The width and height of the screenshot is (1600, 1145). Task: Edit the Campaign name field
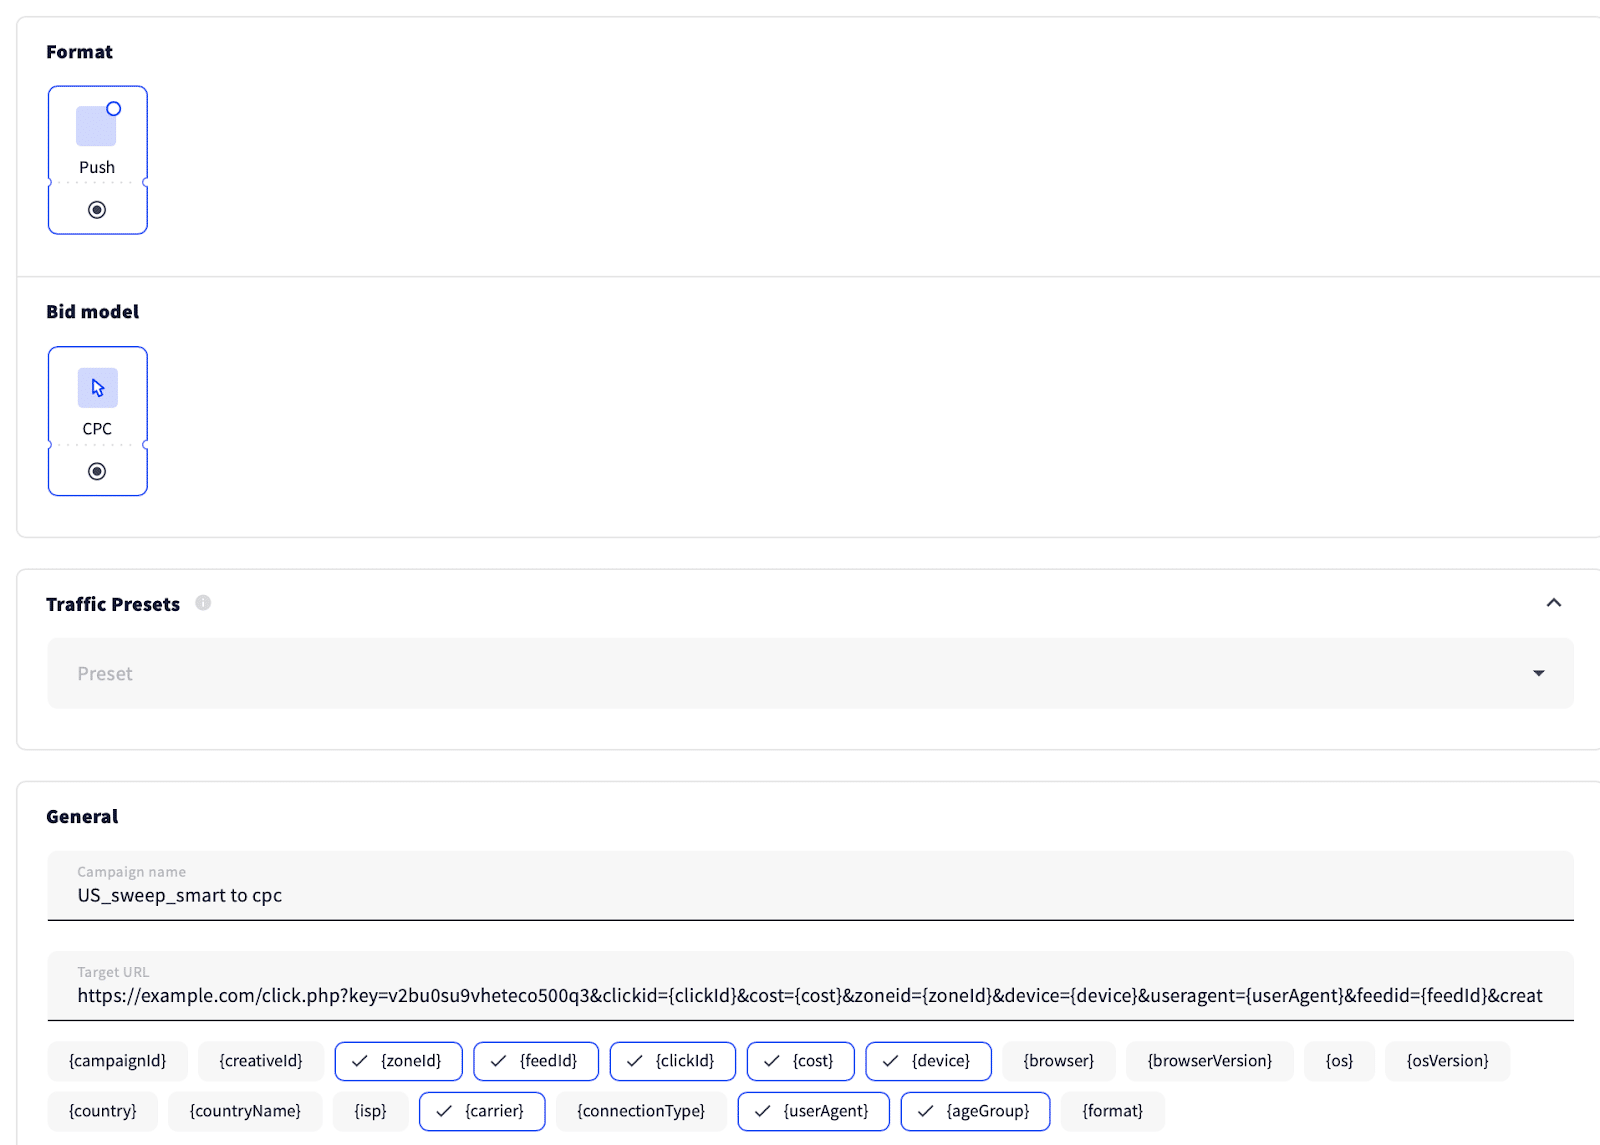810,895
